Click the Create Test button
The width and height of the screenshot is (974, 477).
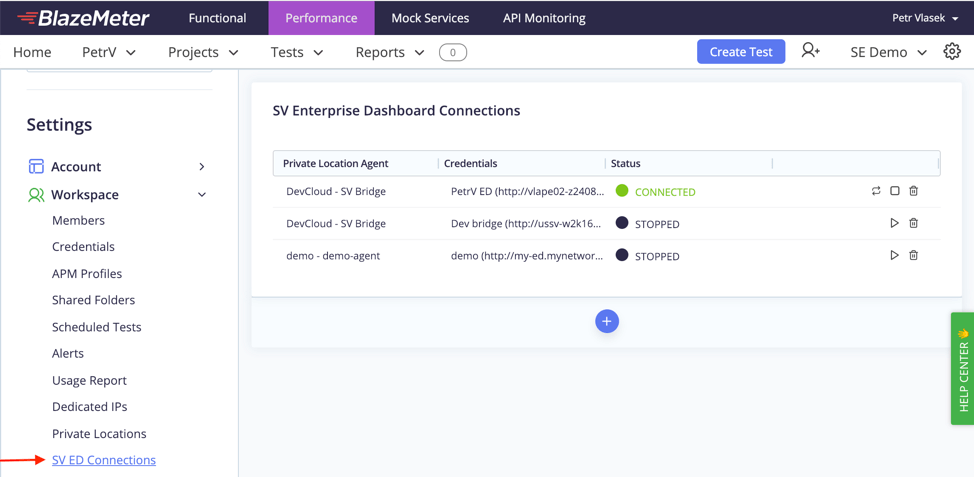point(741,52)
